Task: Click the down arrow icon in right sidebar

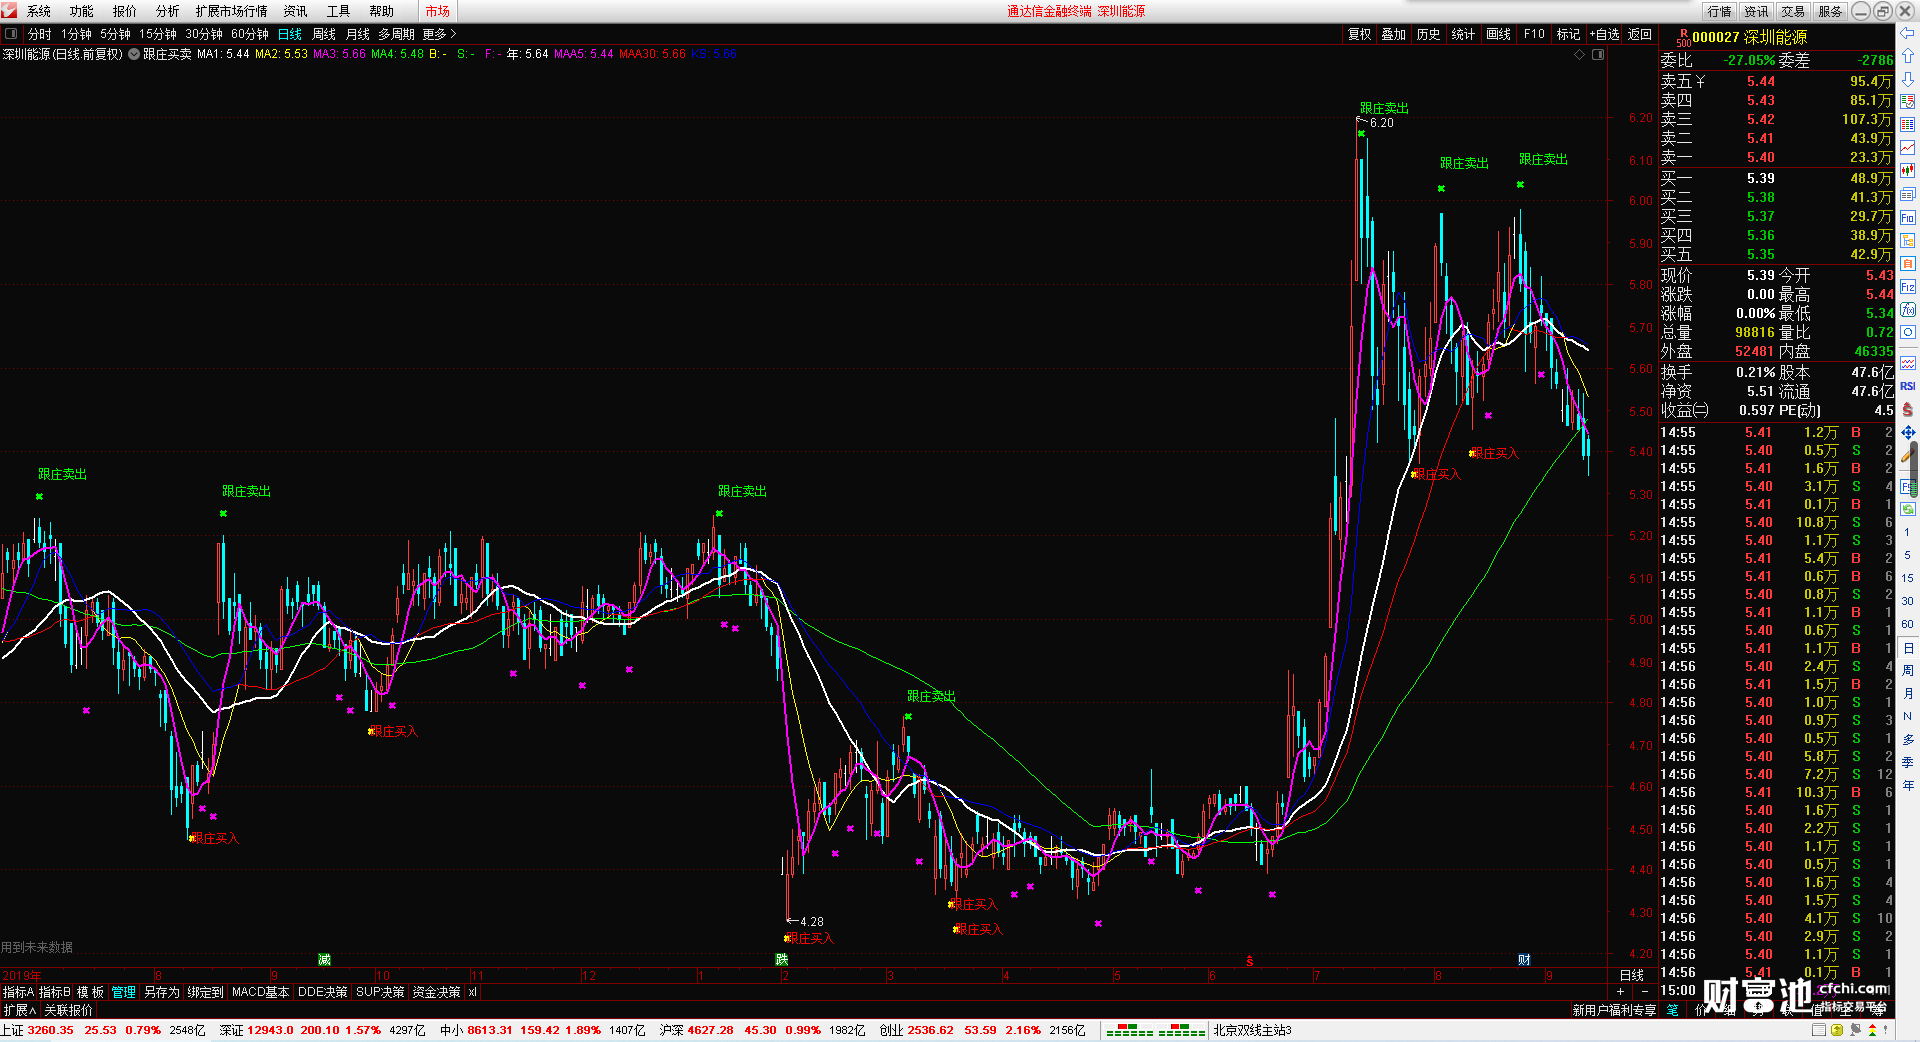Action: pyautogui.click(x=1908, y=79)
